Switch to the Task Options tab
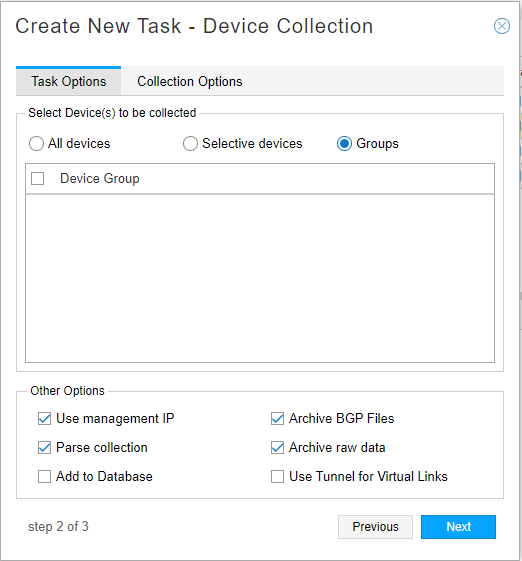The height and width of the screenshot is (561, 522). [68, 81]
